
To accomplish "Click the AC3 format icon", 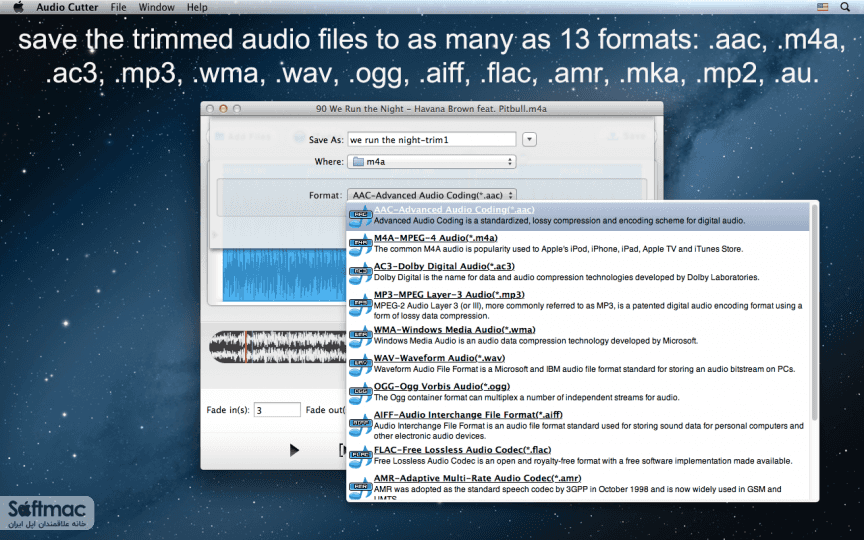I will [x=360, y=272].
